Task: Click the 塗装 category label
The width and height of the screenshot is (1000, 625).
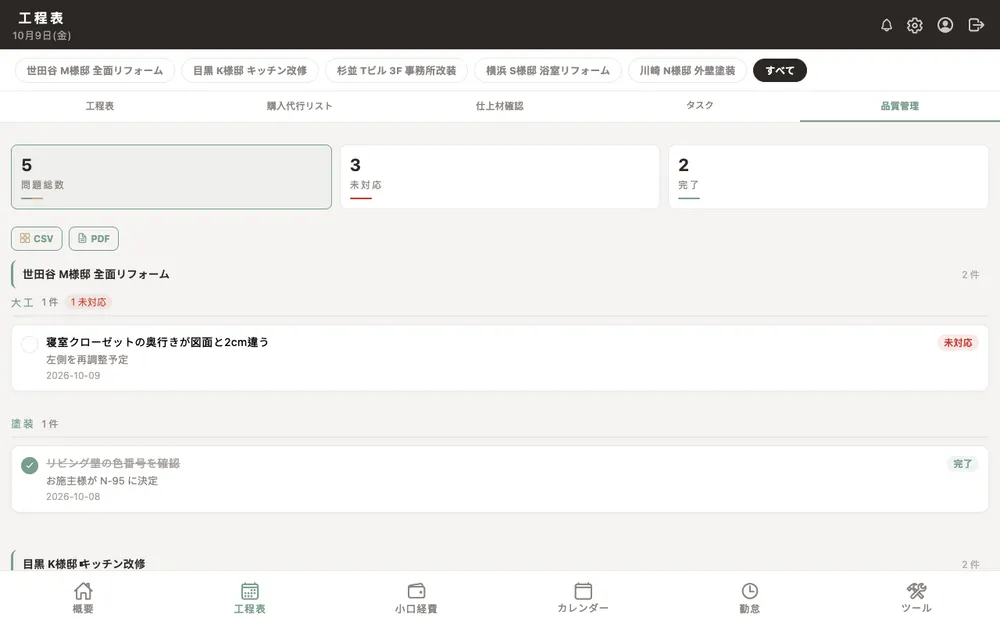Action: [22, 423]
